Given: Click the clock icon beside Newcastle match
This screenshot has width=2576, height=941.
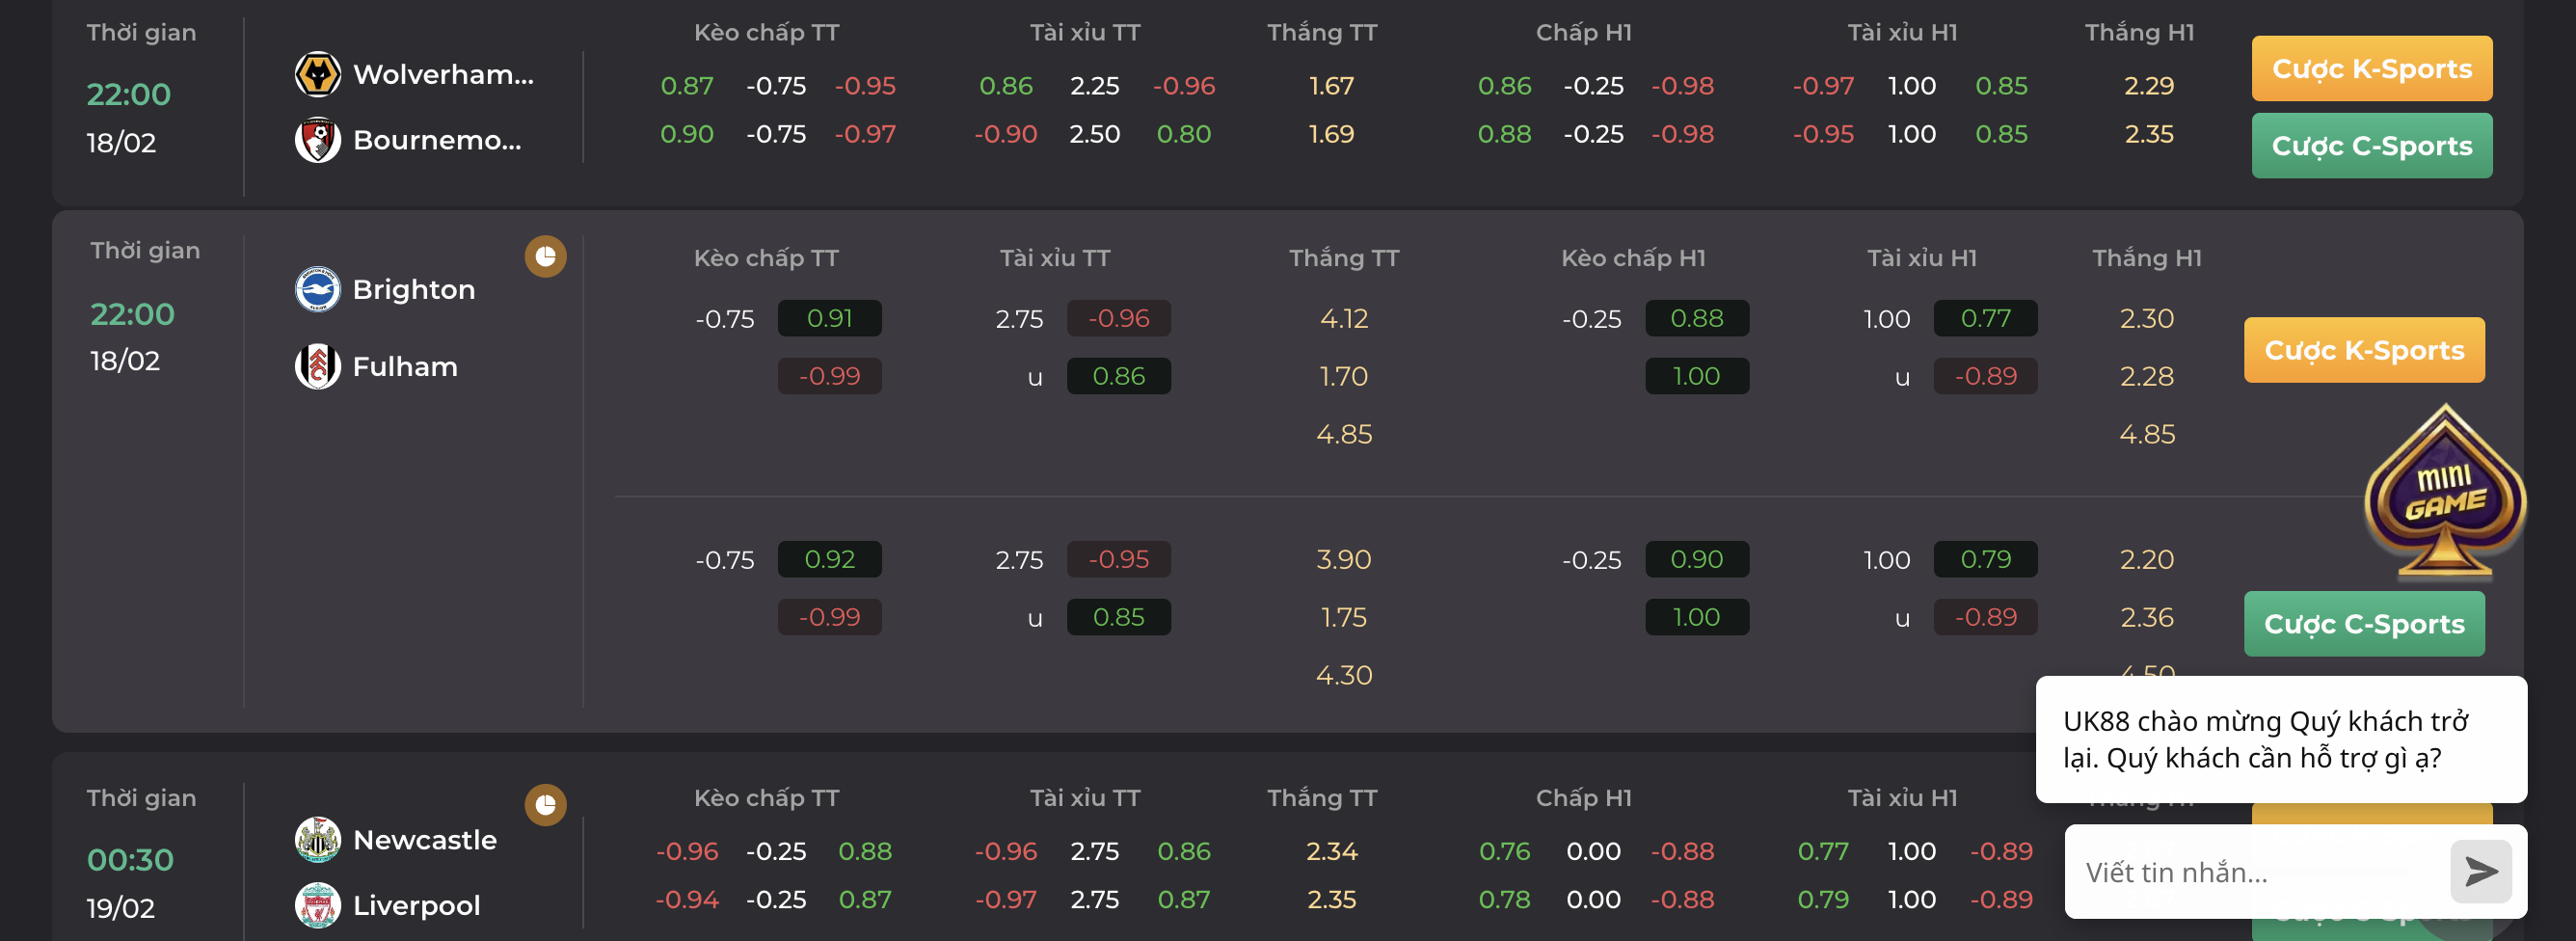Looking at the screenshot, I should coord(546,804).
